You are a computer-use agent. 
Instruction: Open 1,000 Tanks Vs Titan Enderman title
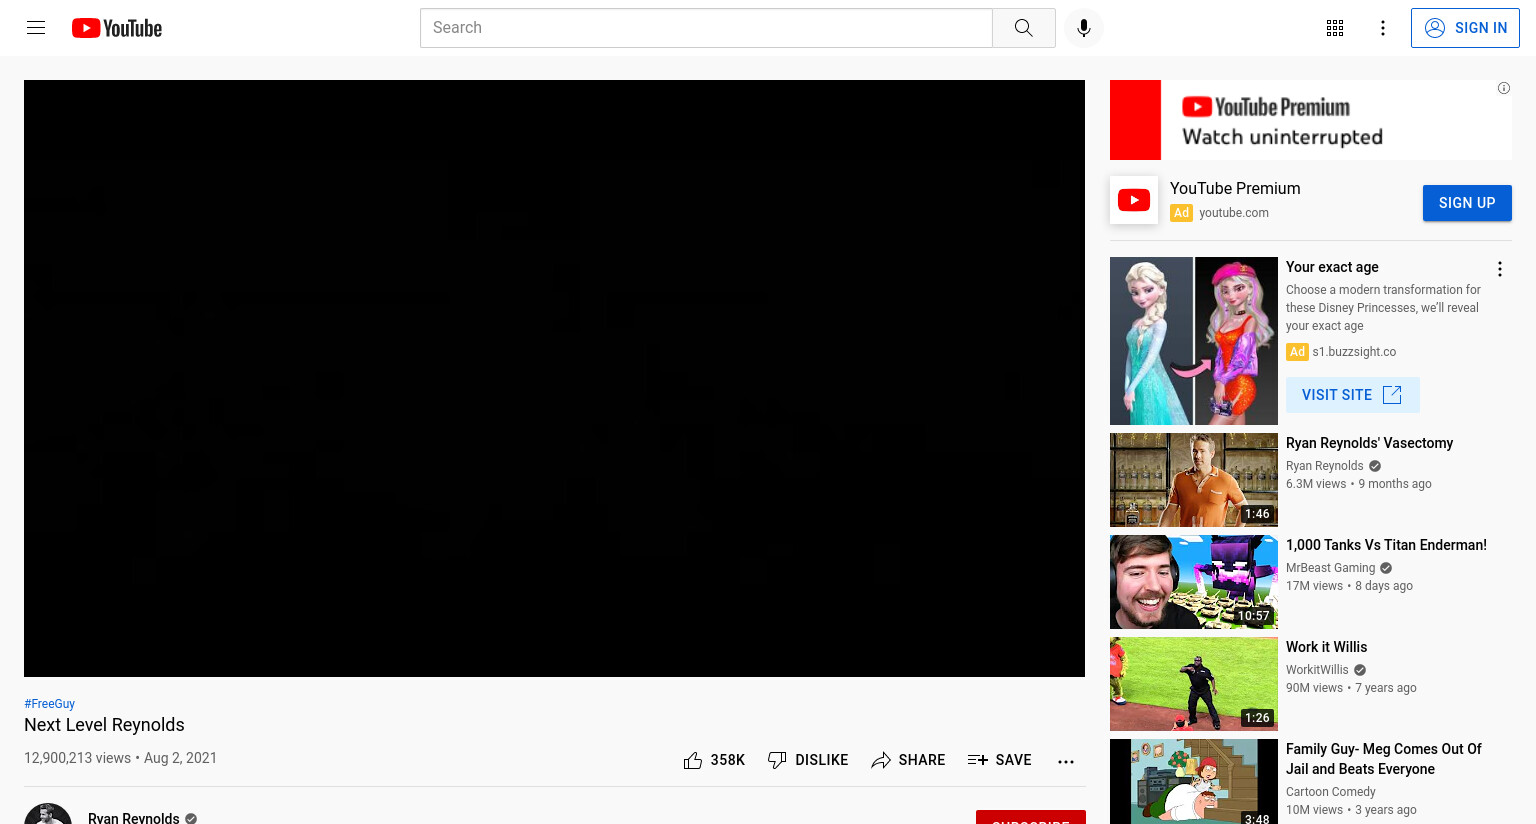1386,545
